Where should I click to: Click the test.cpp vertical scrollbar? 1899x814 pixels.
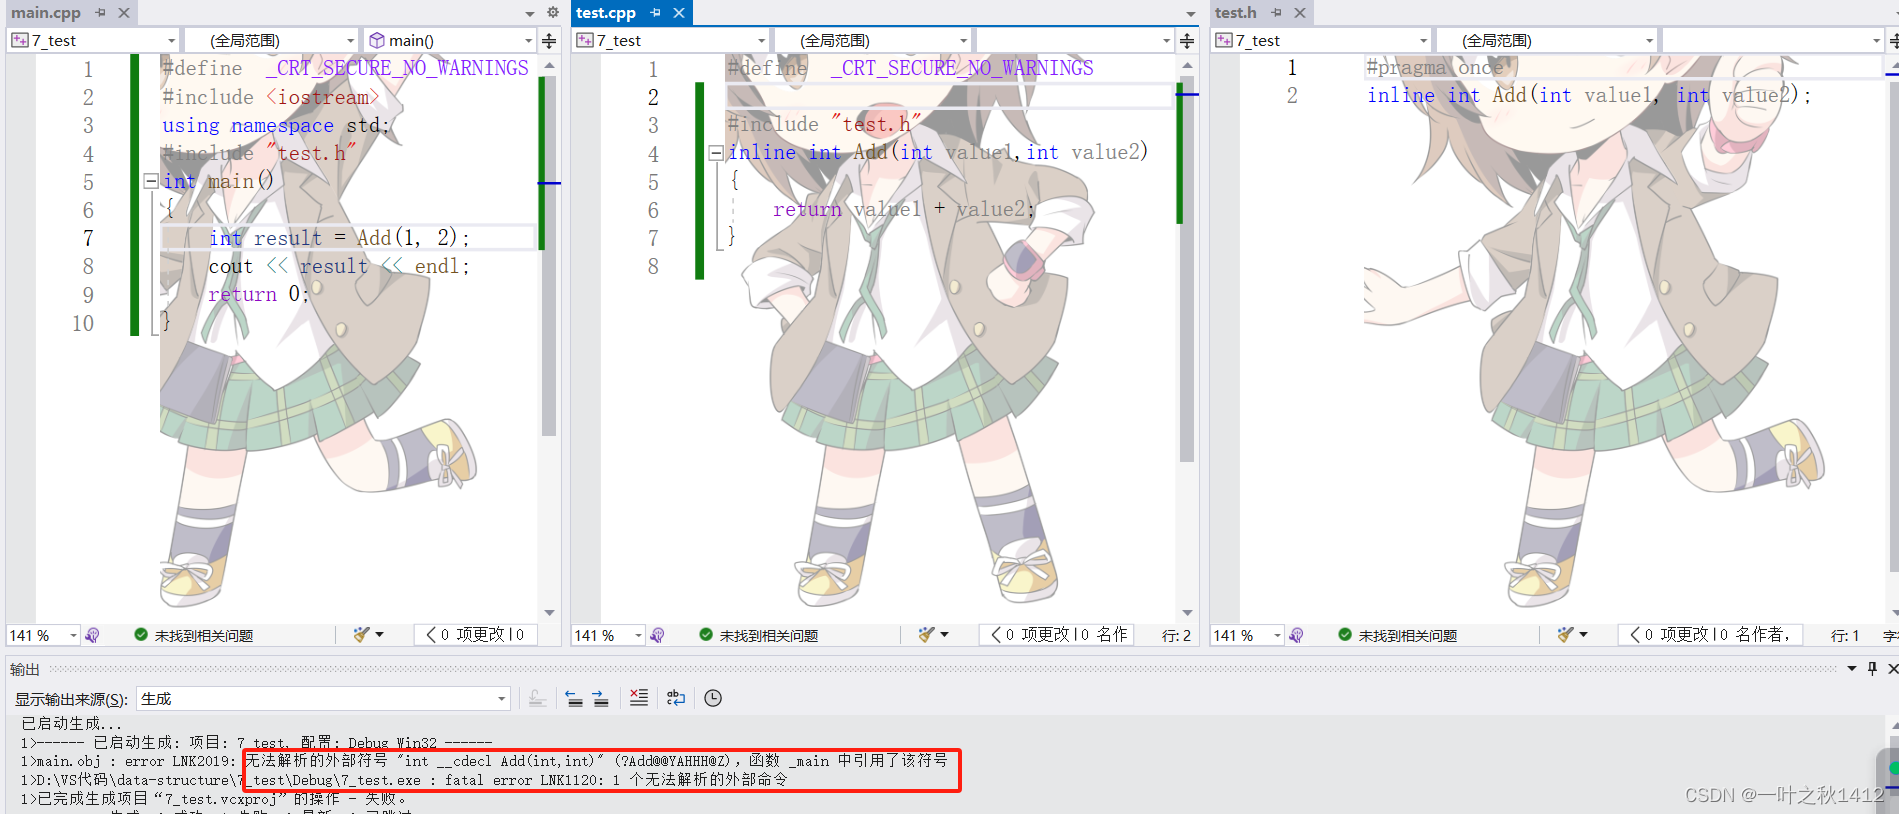click(x=1187, y=268)
